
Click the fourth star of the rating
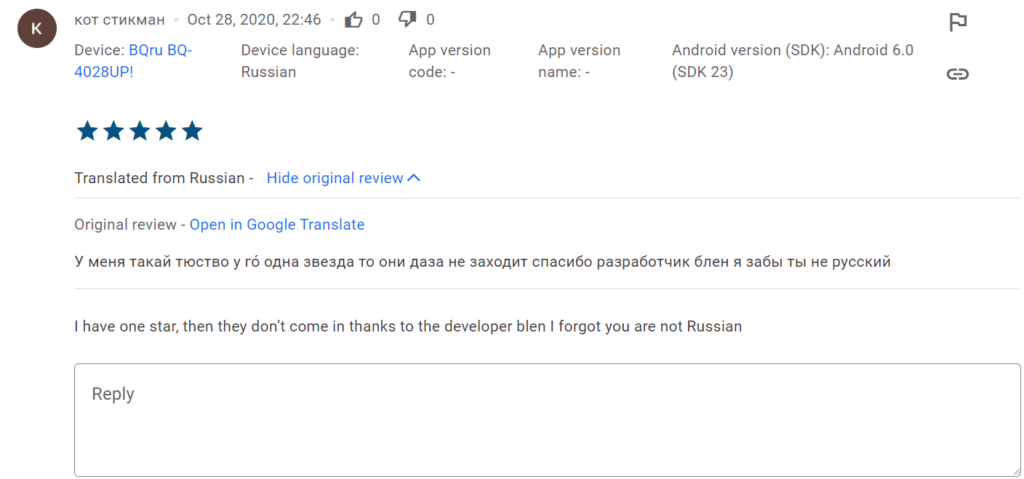point(166,131)
